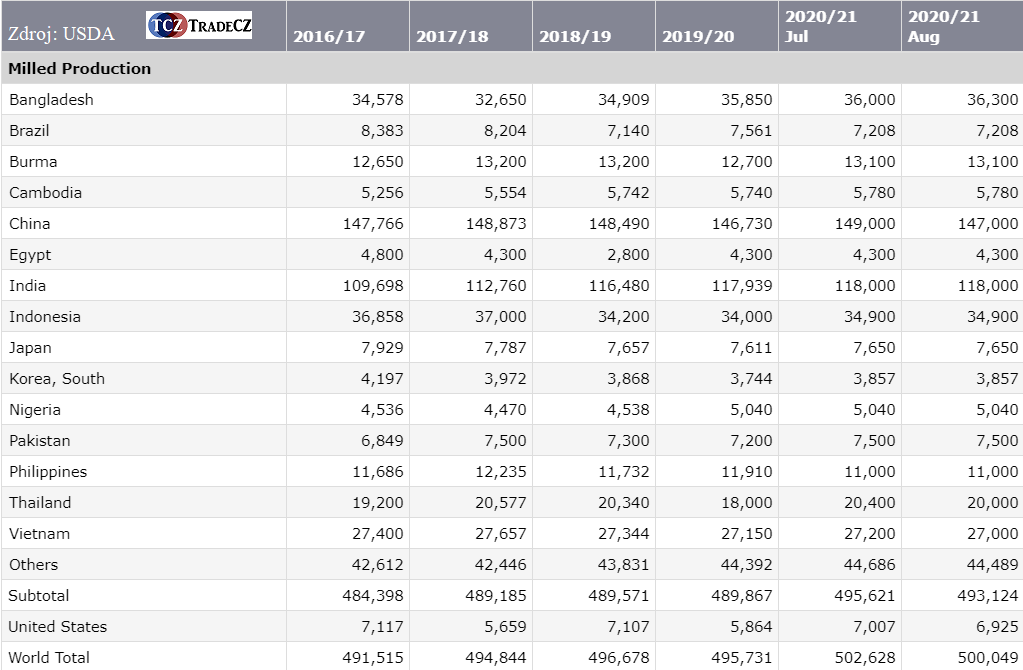Screen dimensions: 1023x670
Task: Click the 2018/19 column header
Action: tap(575, 37)
